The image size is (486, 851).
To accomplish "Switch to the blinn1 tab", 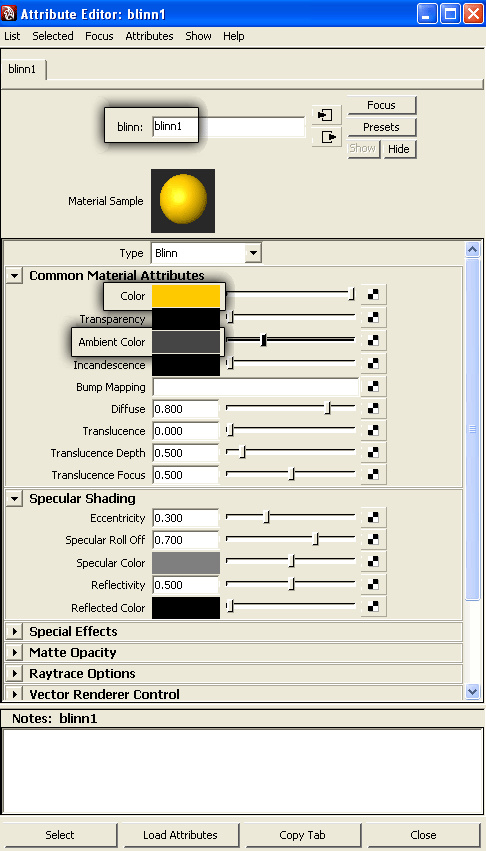I will [23, 70].
